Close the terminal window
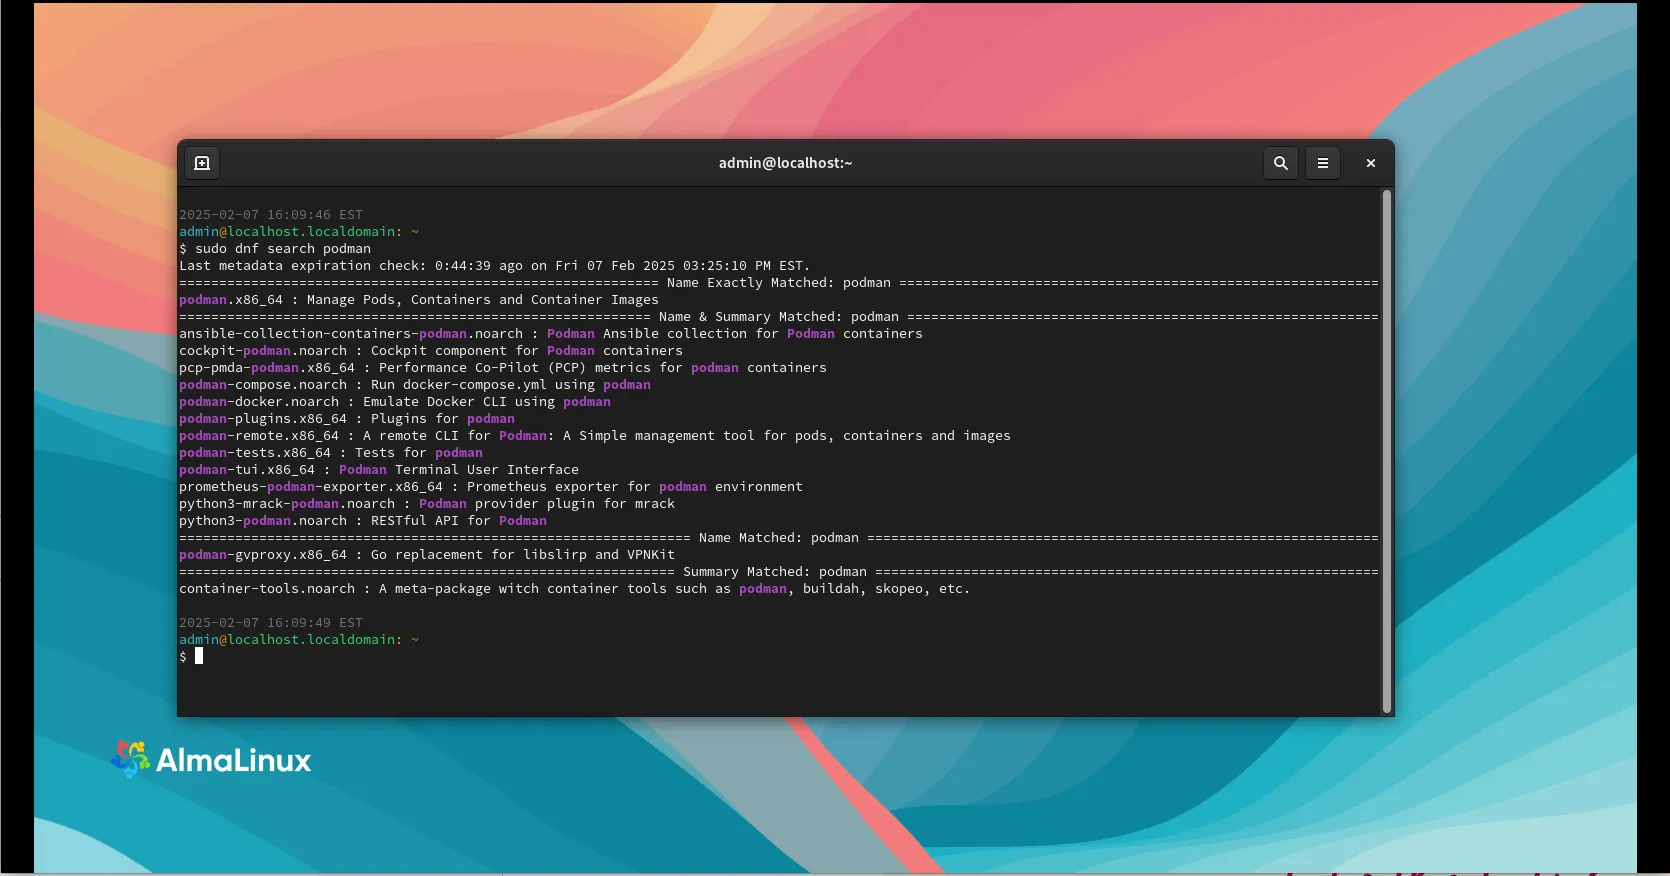Screen dimensions: 1670x876 tap(1371, 163)
